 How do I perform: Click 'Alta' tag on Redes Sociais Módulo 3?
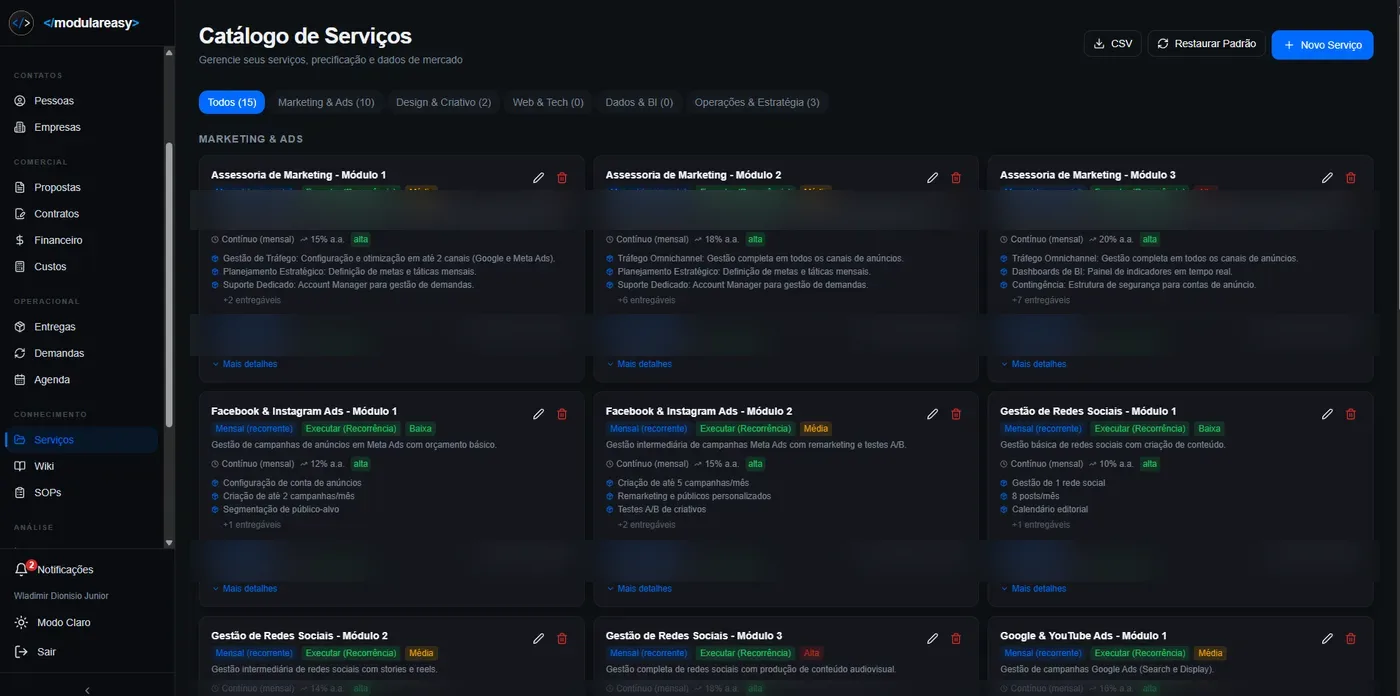click(x=812, y=653)
